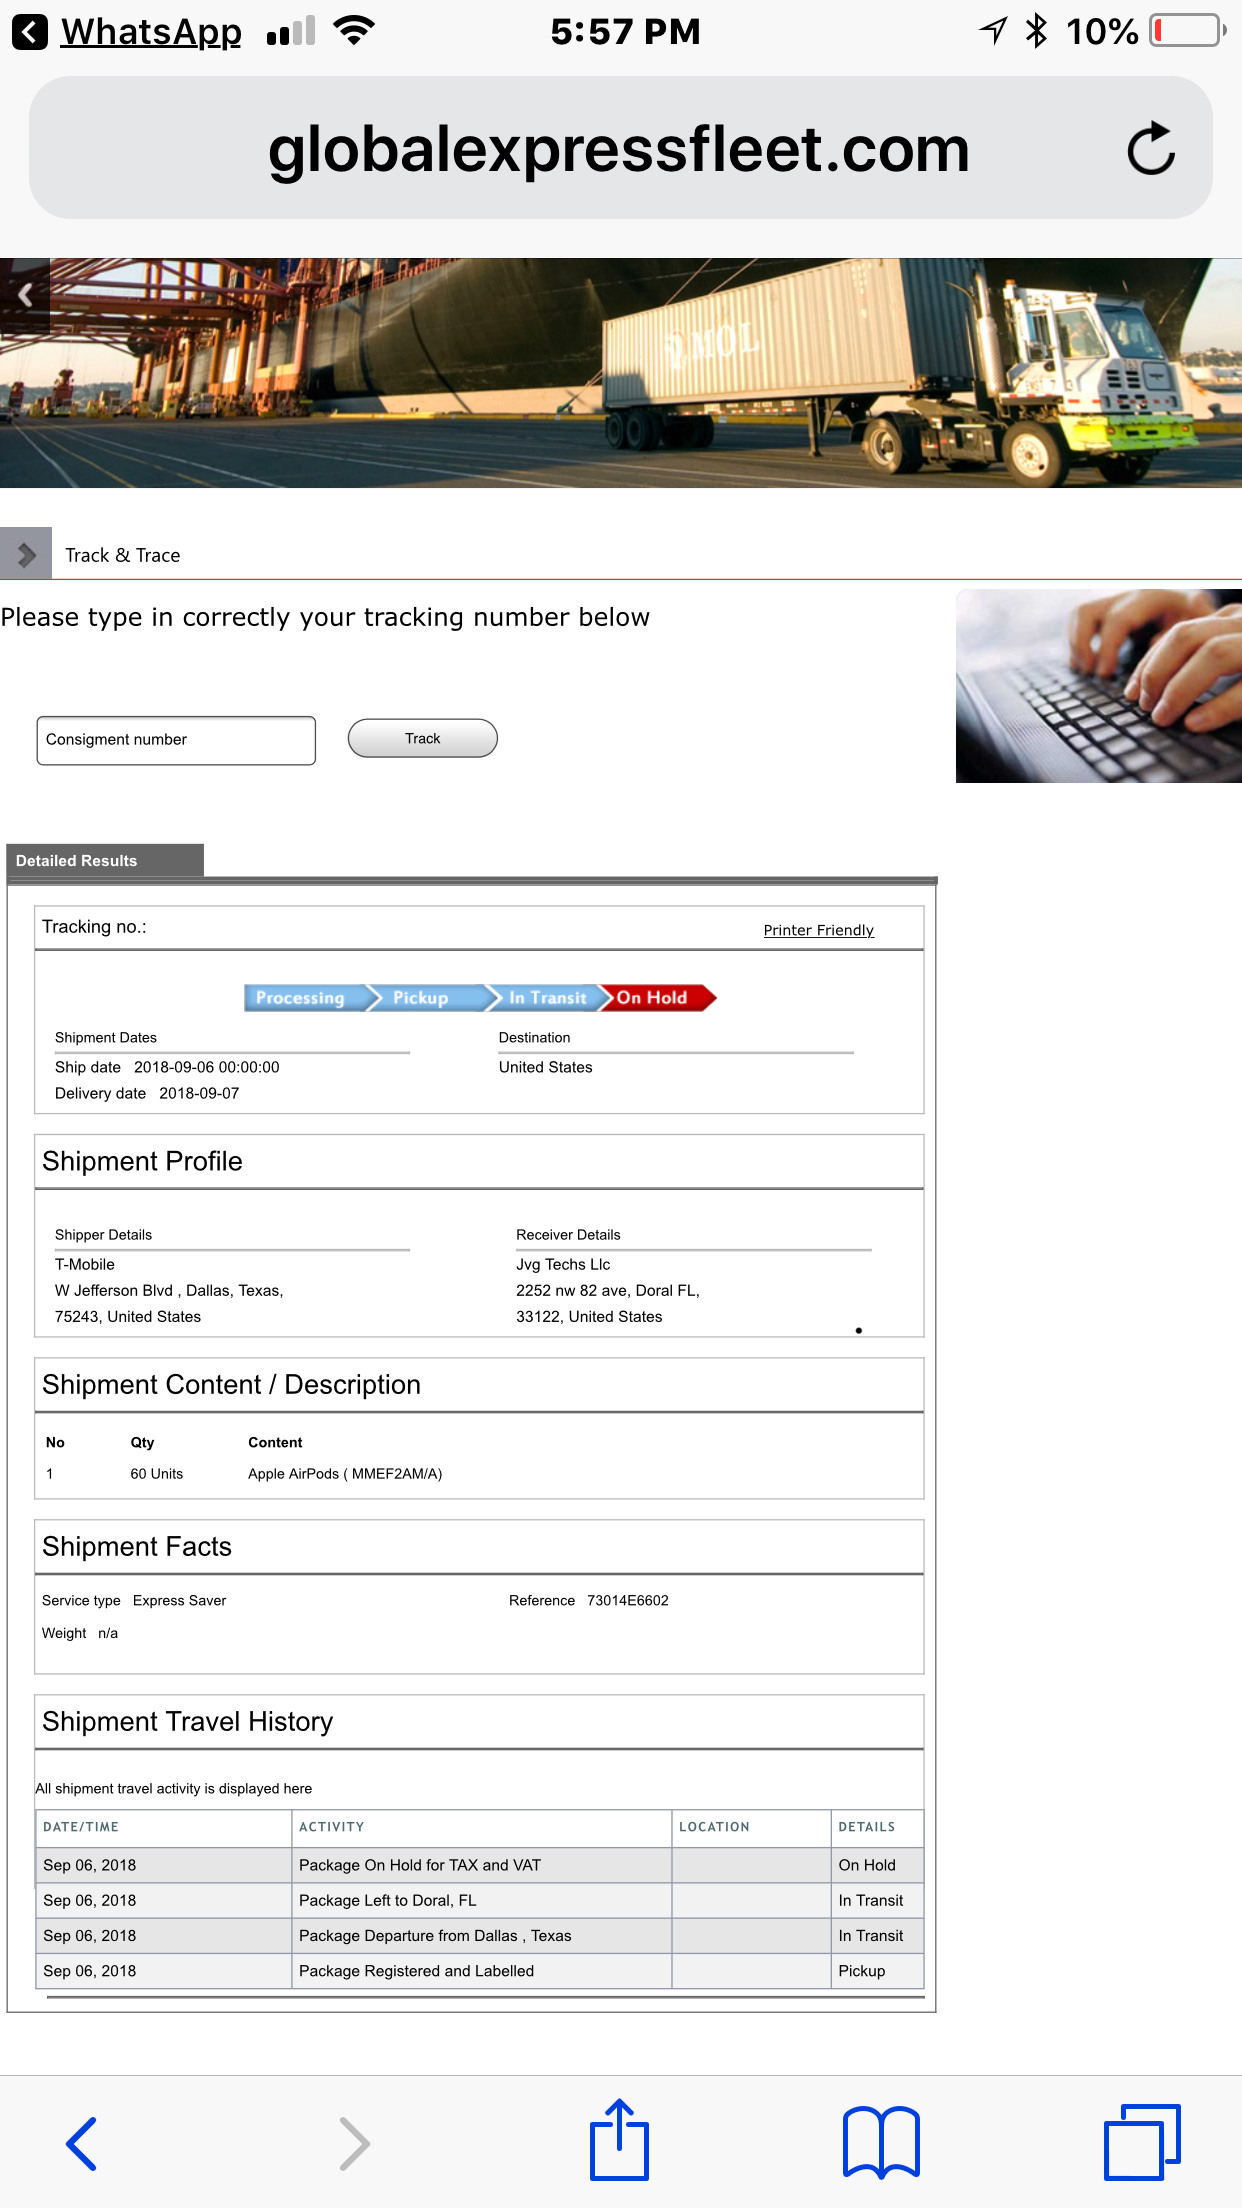This screenshot has height=2208, width=1242.
Task: Tap Shipment Content / Description heading
Action: click(x=231, y=1384)
